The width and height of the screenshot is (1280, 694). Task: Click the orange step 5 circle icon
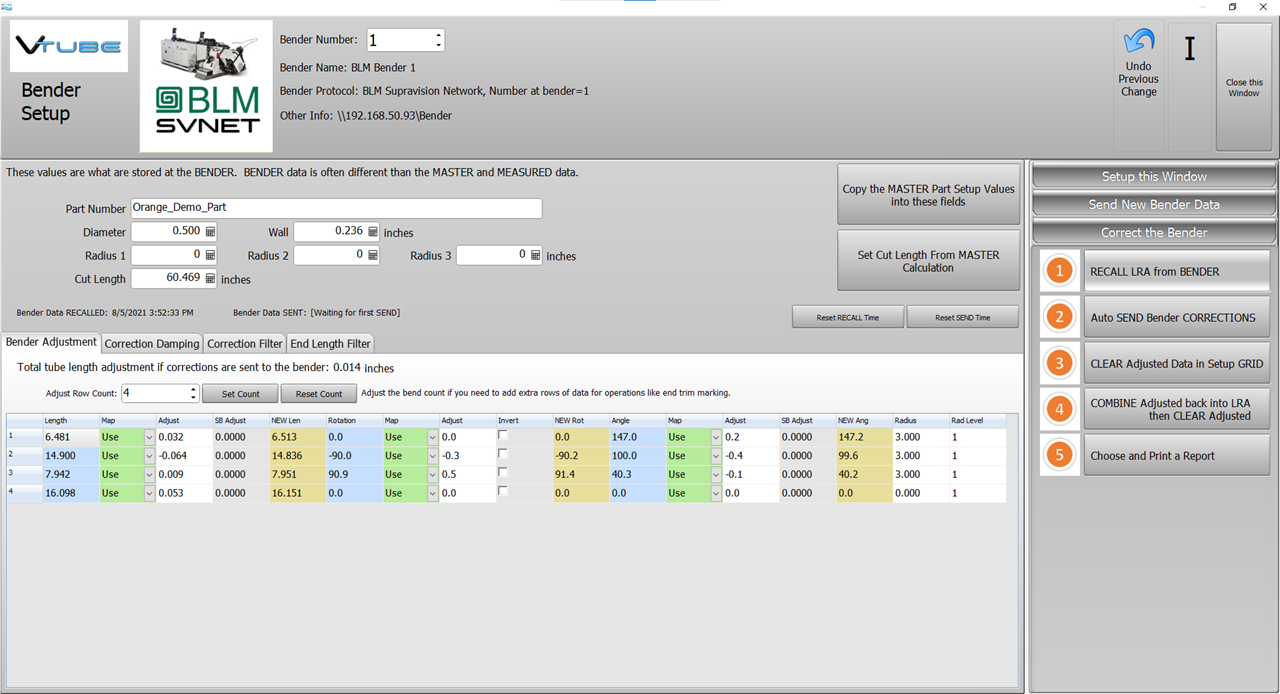pyautogui.click(x=1059, y=455)
